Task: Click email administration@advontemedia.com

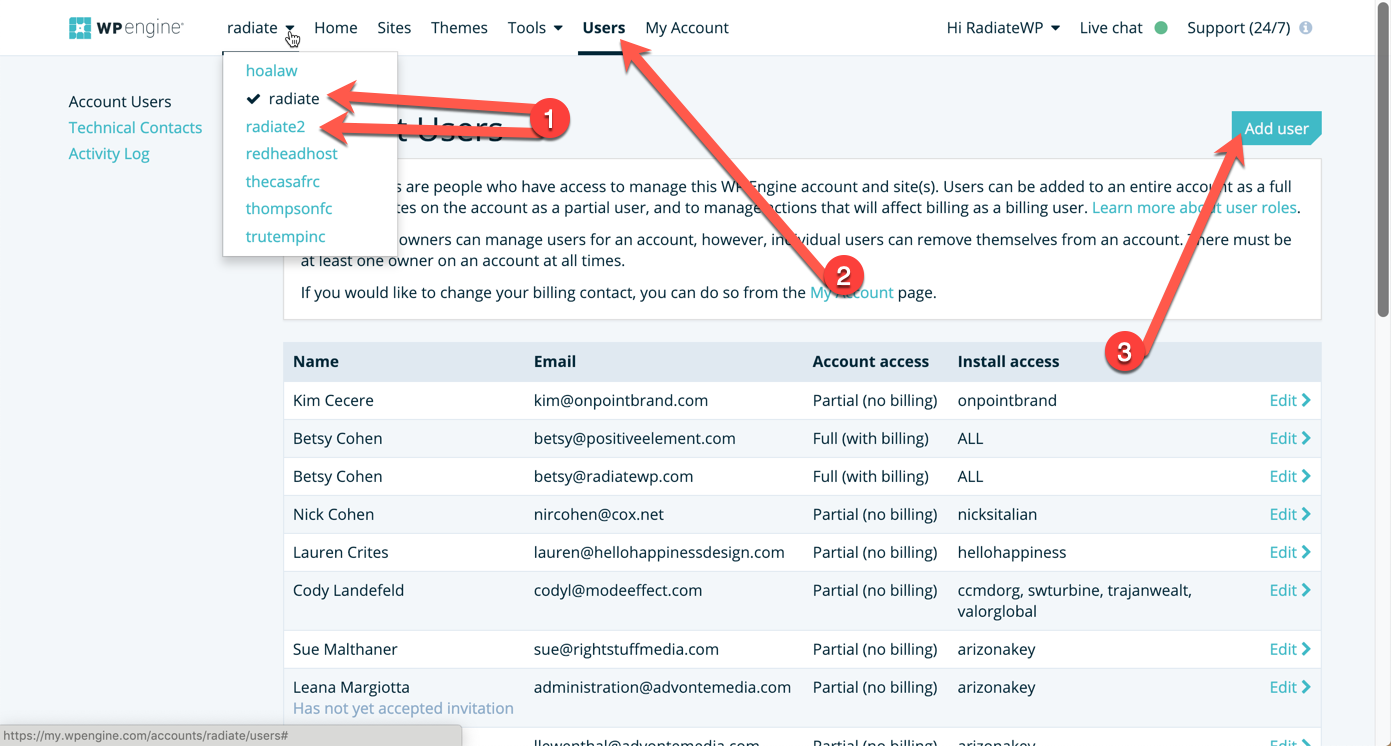Action: pyautogui.click(x=662, y=687)
